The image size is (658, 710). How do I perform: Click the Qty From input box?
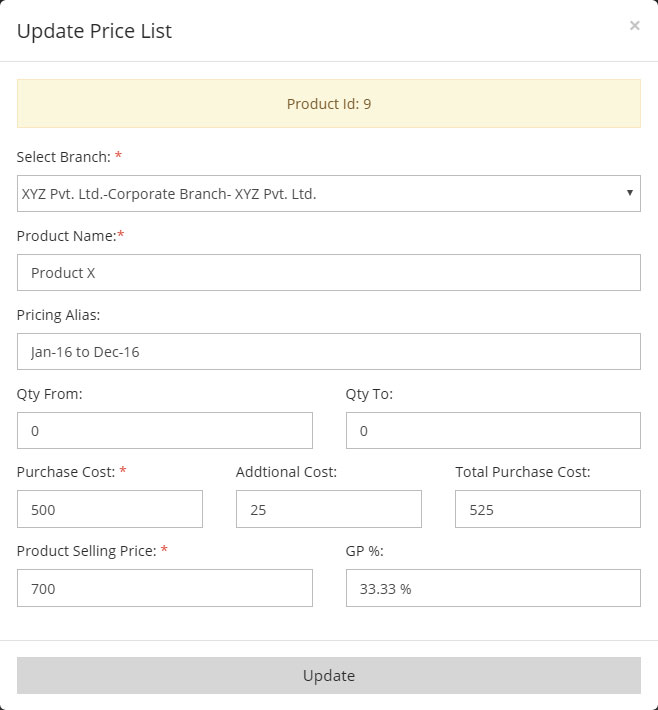tap(165, 430)
